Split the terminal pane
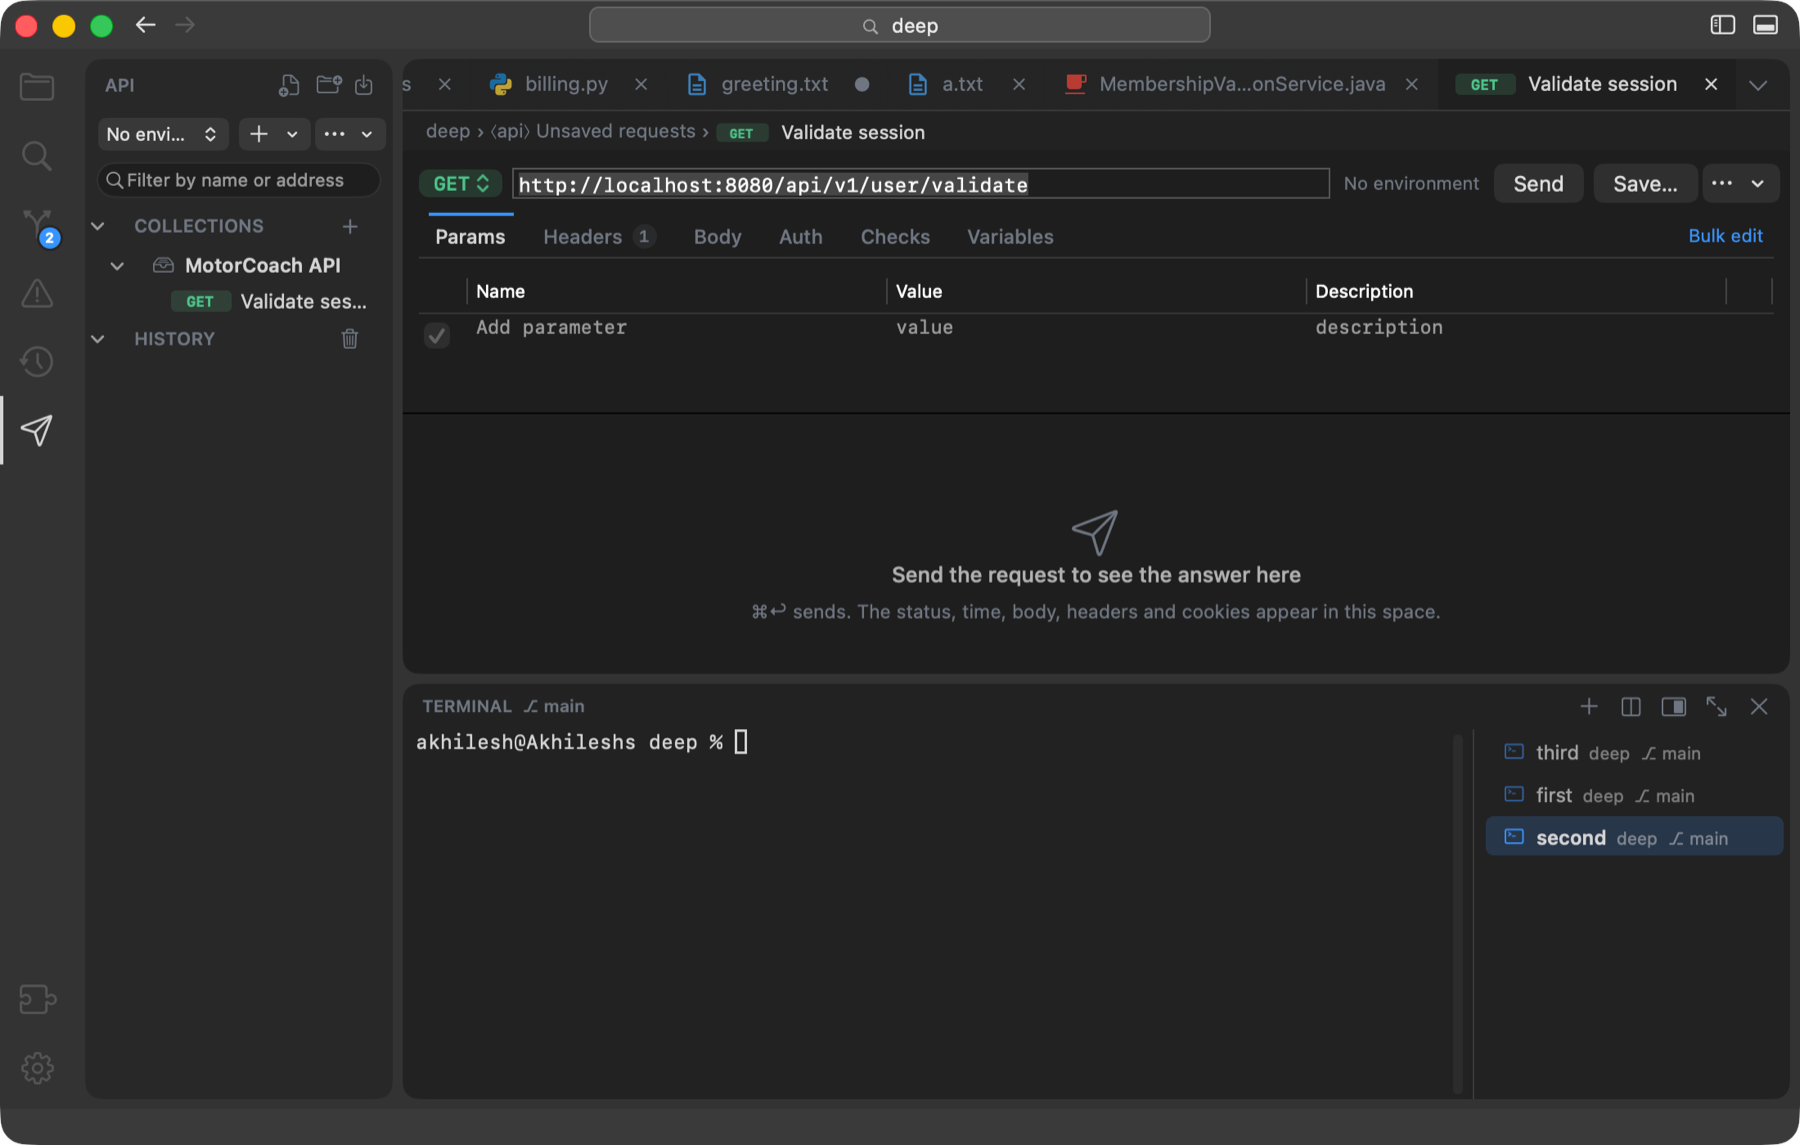1800x1145 pixels. click(x=1631, y=706)
